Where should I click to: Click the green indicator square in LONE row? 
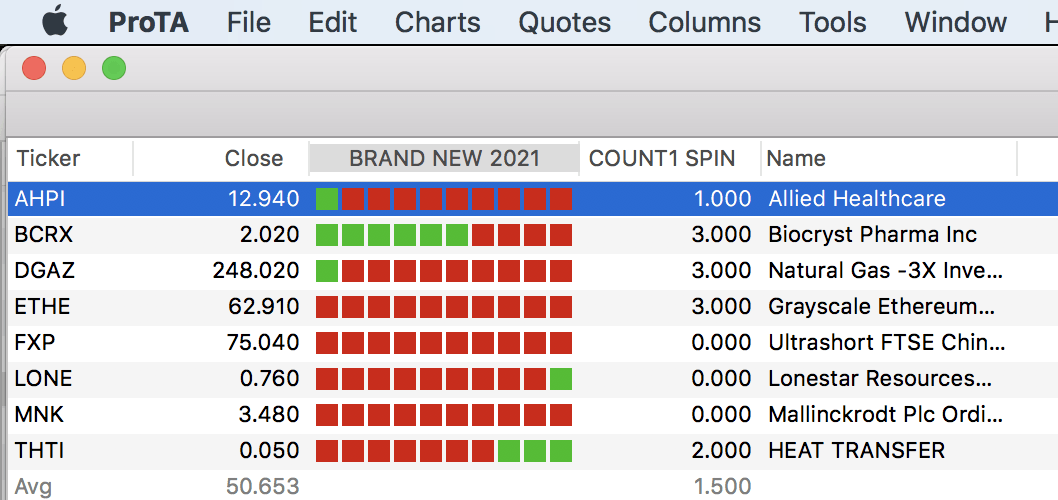[x=561, y=379]
